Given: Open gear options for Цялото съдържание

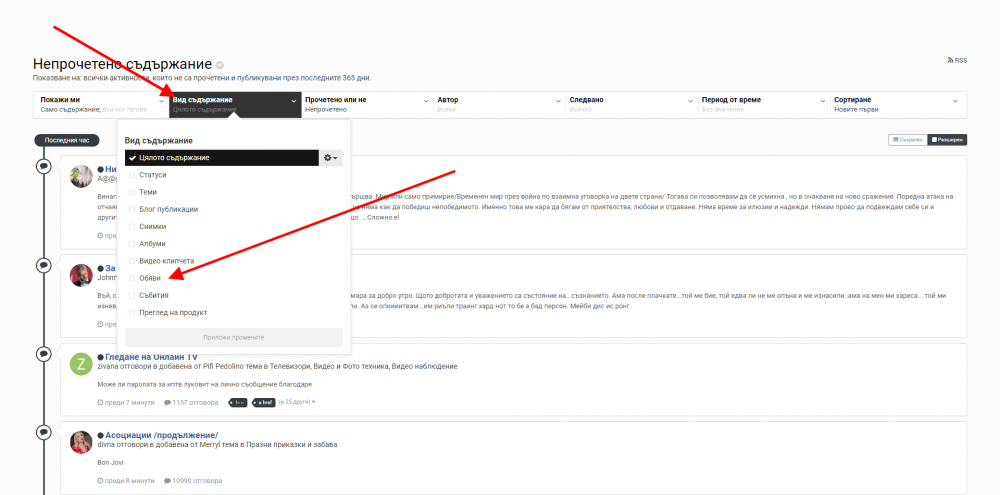Looking at the screenshot, I should [331, 158].
